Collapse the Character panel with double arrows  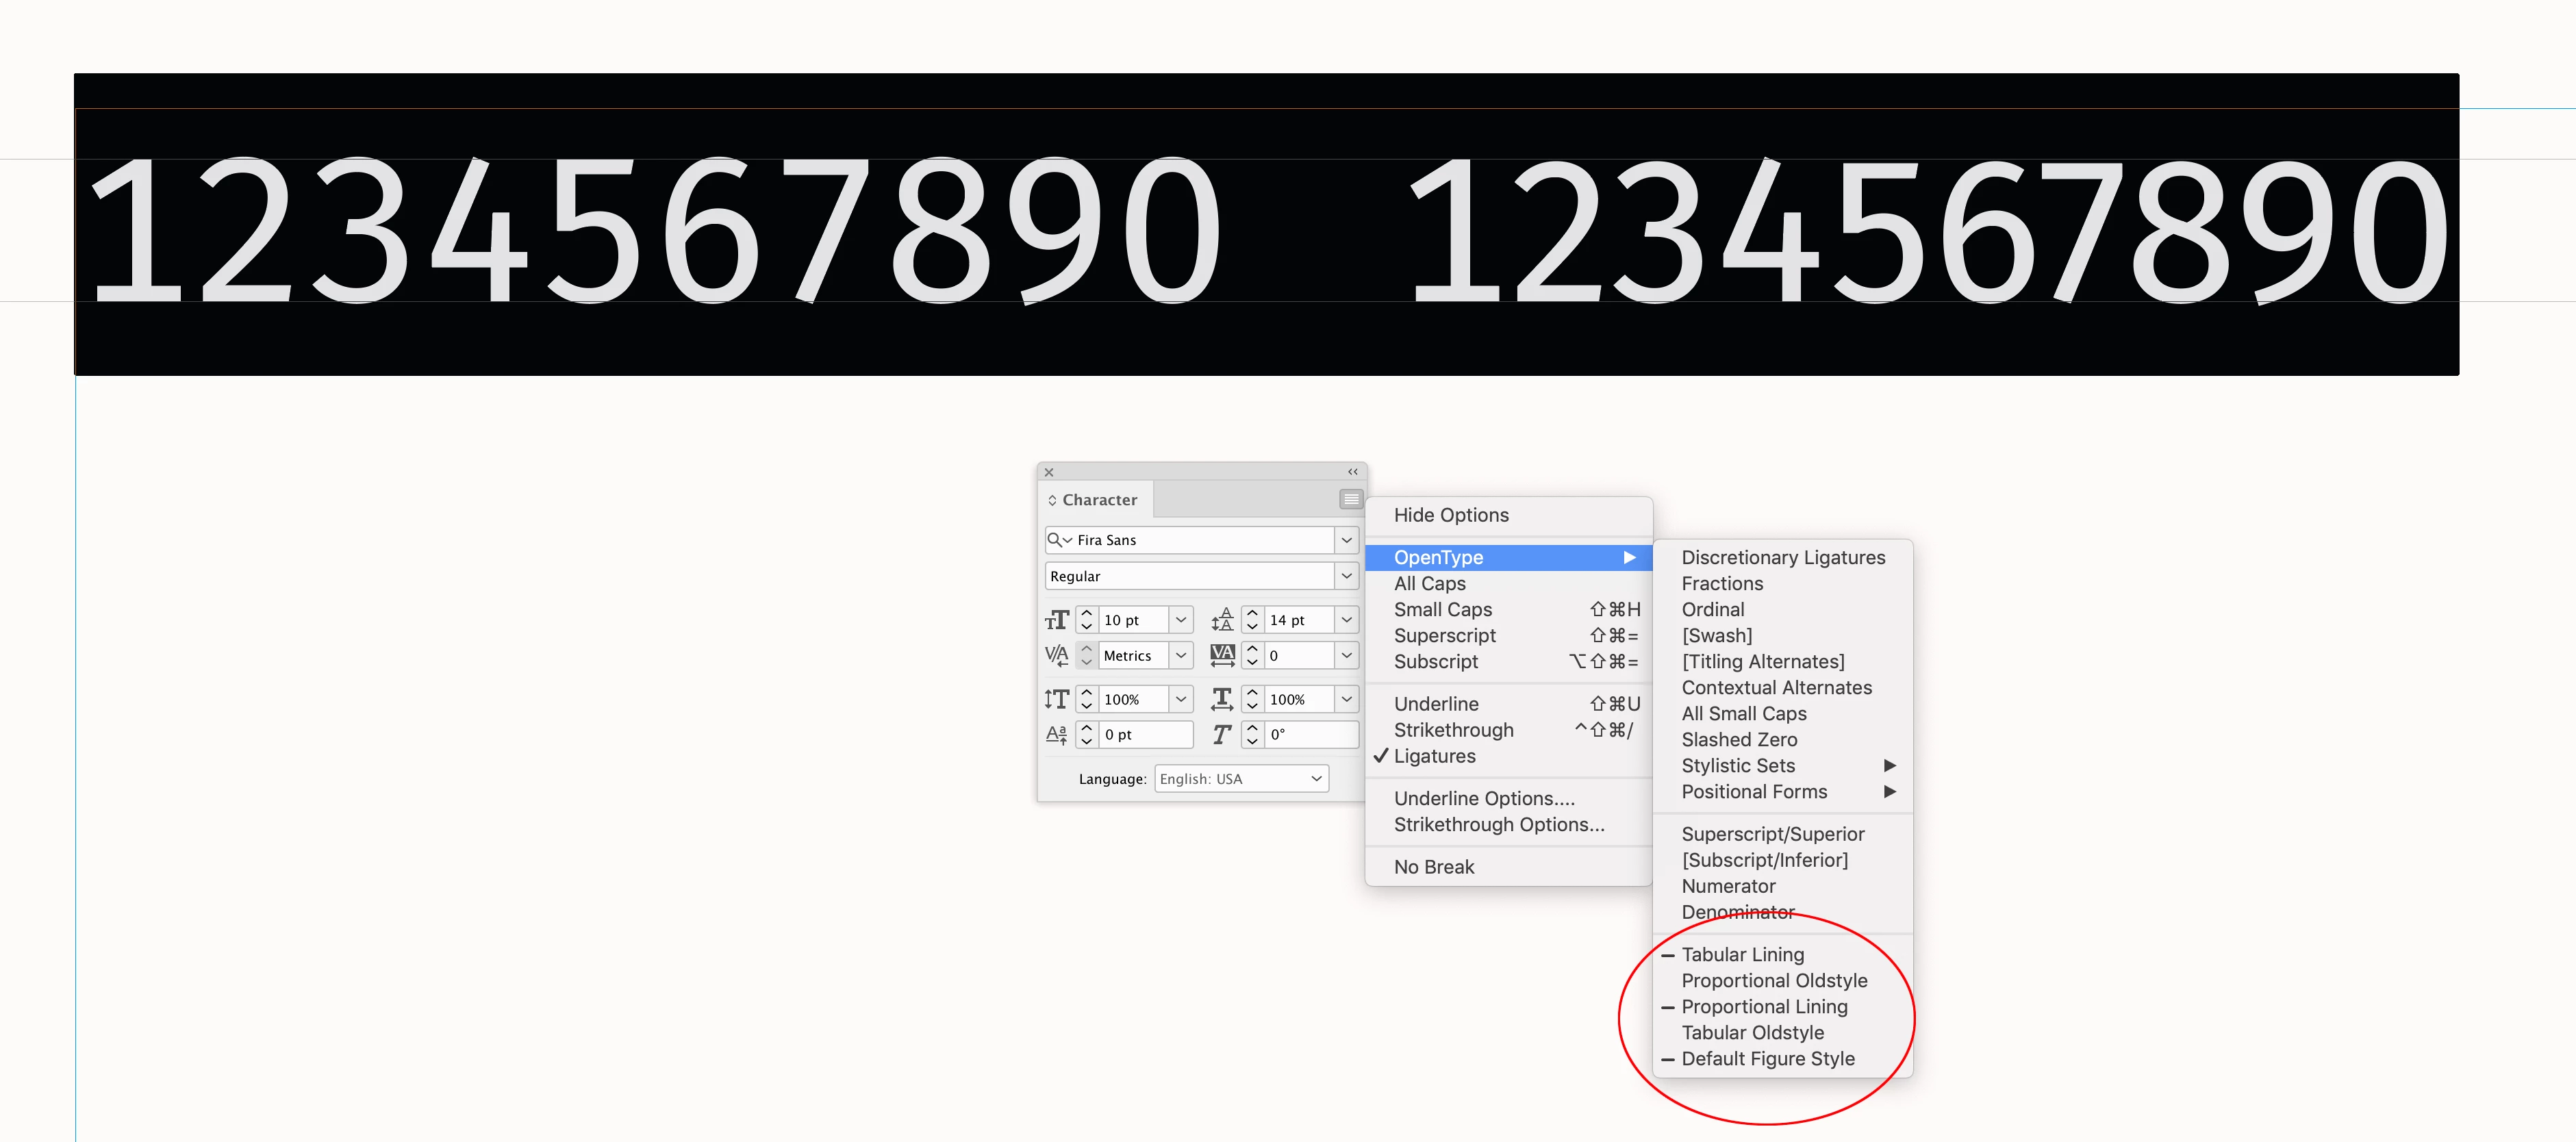[1352, 472]
